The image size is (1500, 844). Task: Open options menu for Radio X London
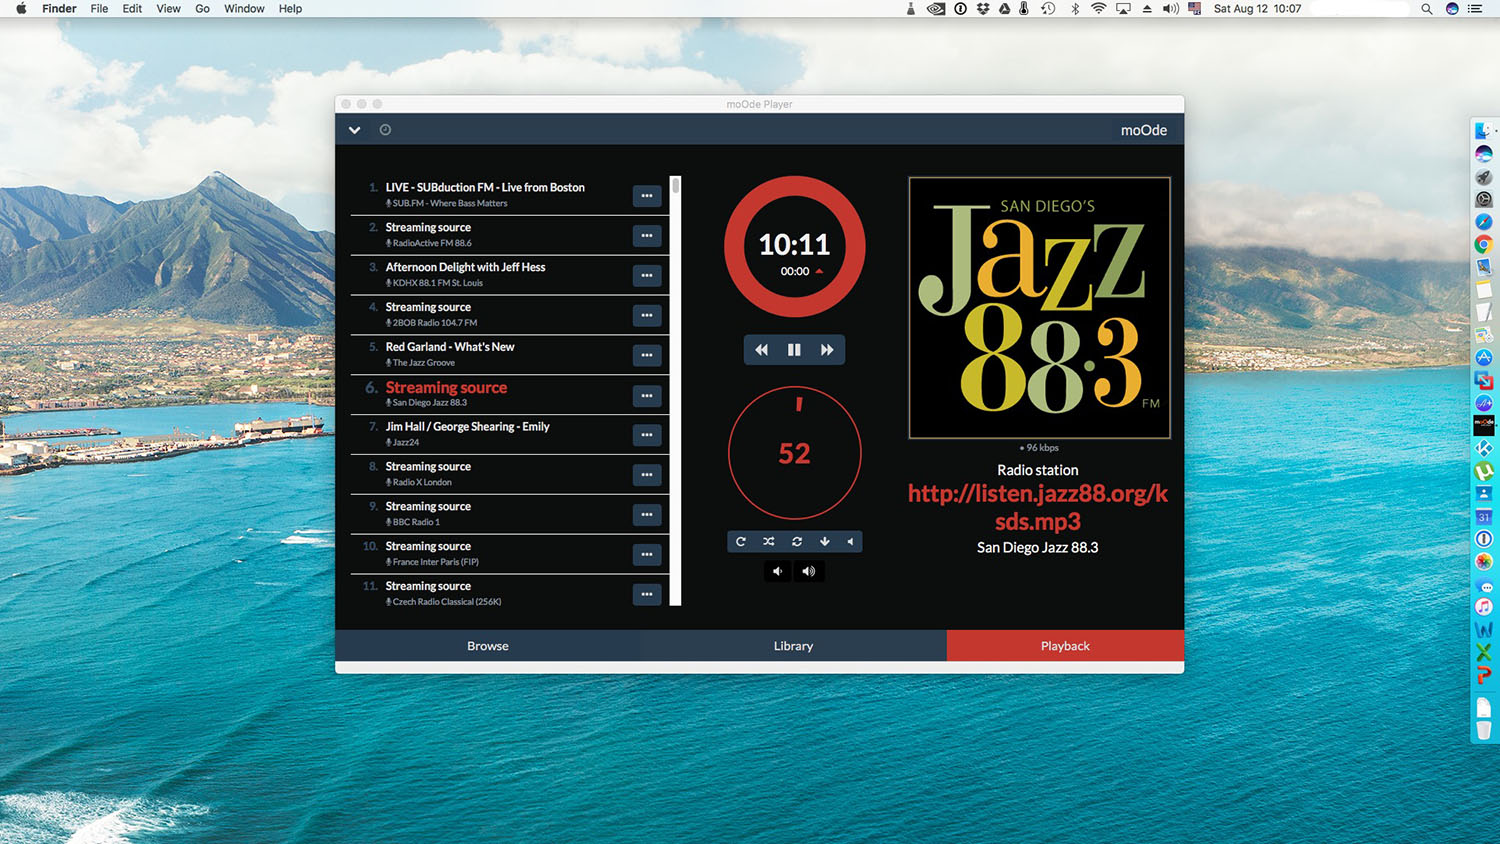point(647,475)
